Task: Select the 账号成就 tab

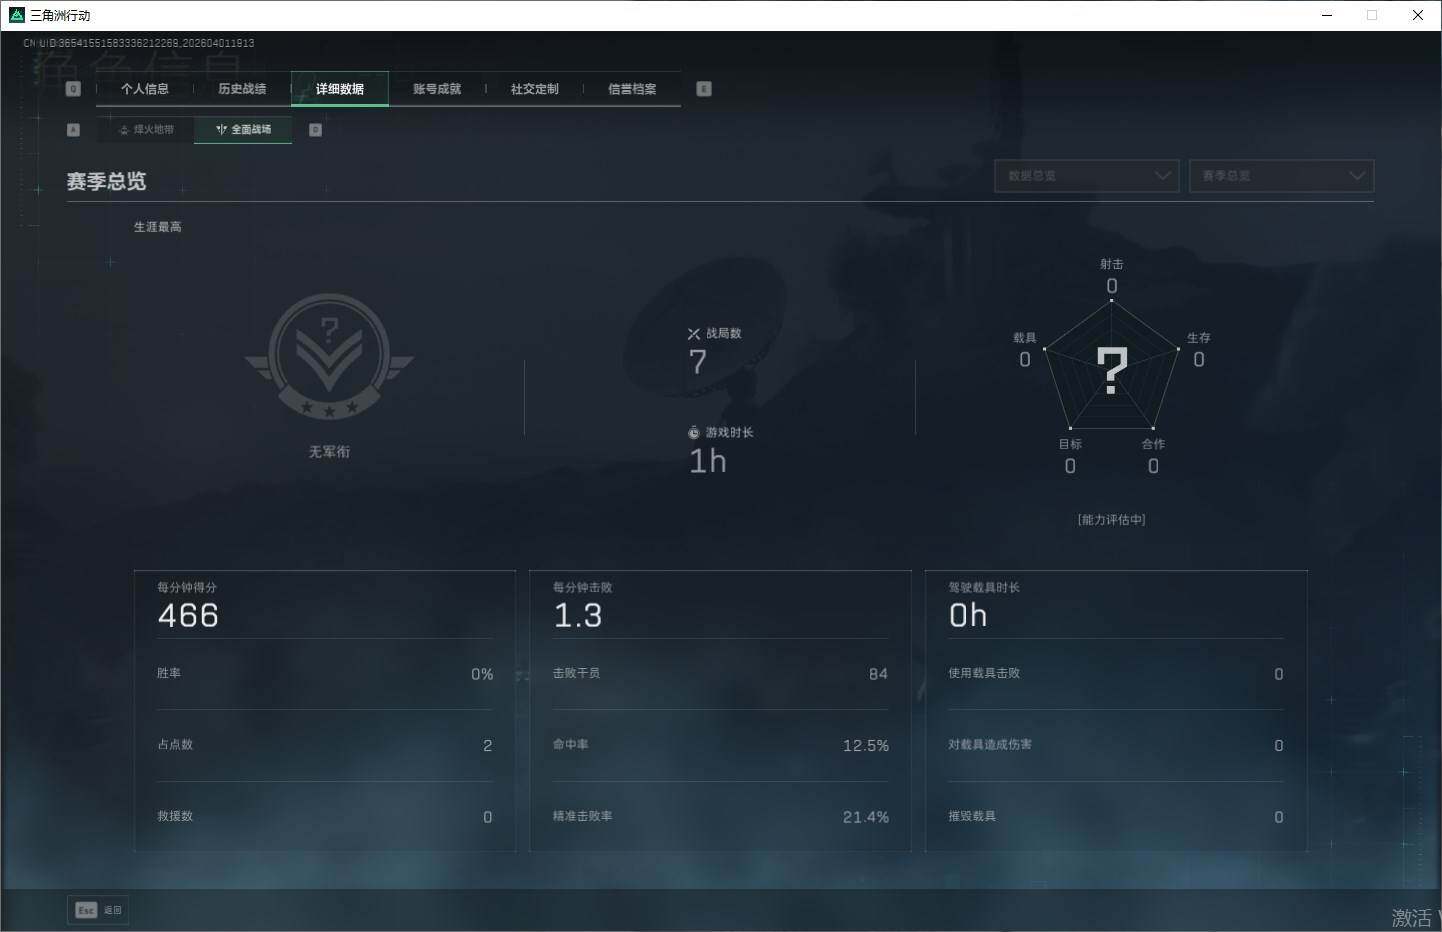Action: coord(437,89)
